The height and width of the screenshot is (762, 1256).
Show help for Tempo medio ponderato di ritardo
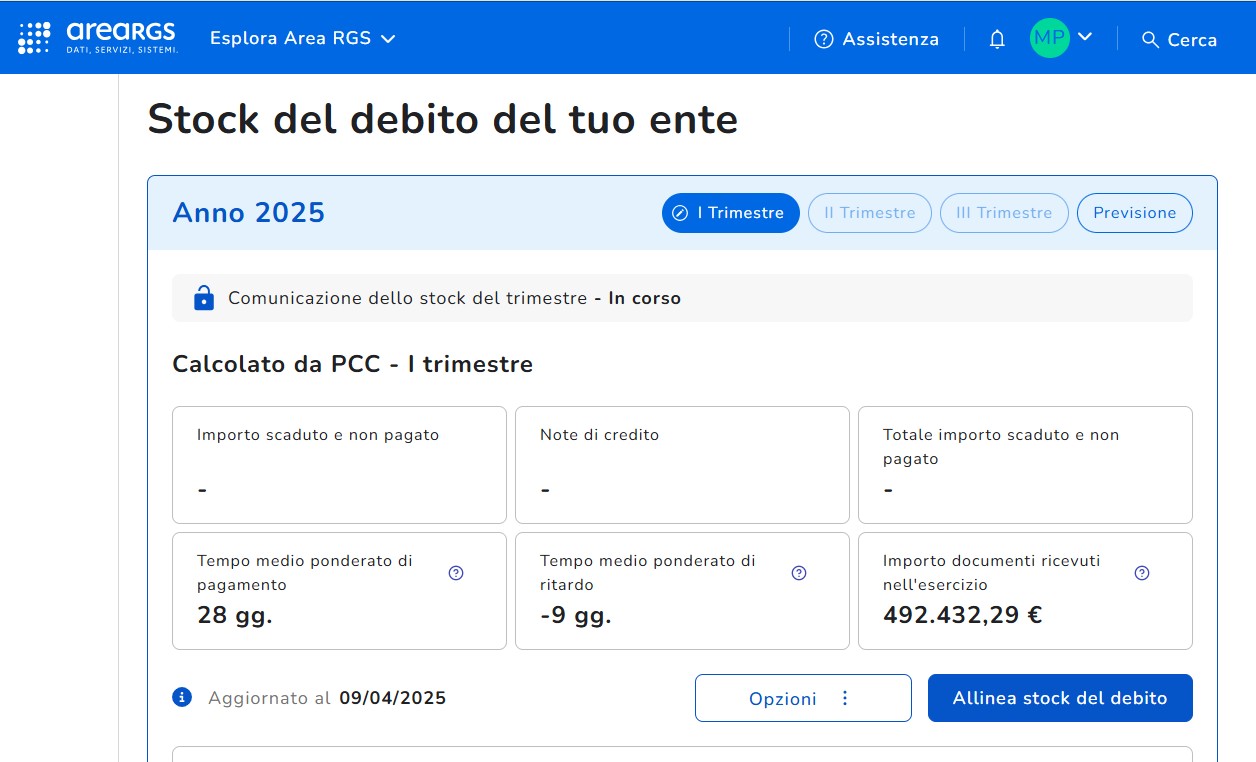(x=799, y=573)
